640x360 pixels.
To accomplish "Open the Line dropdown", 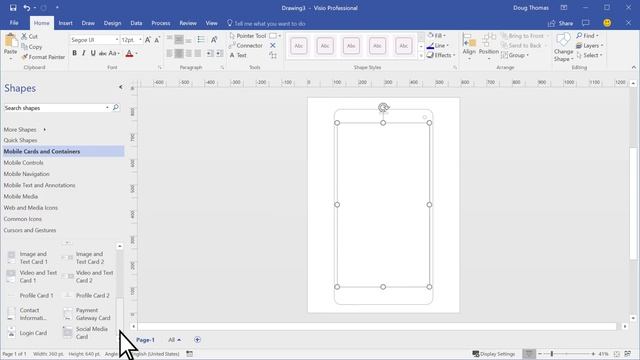I will [x=438, y=45].
